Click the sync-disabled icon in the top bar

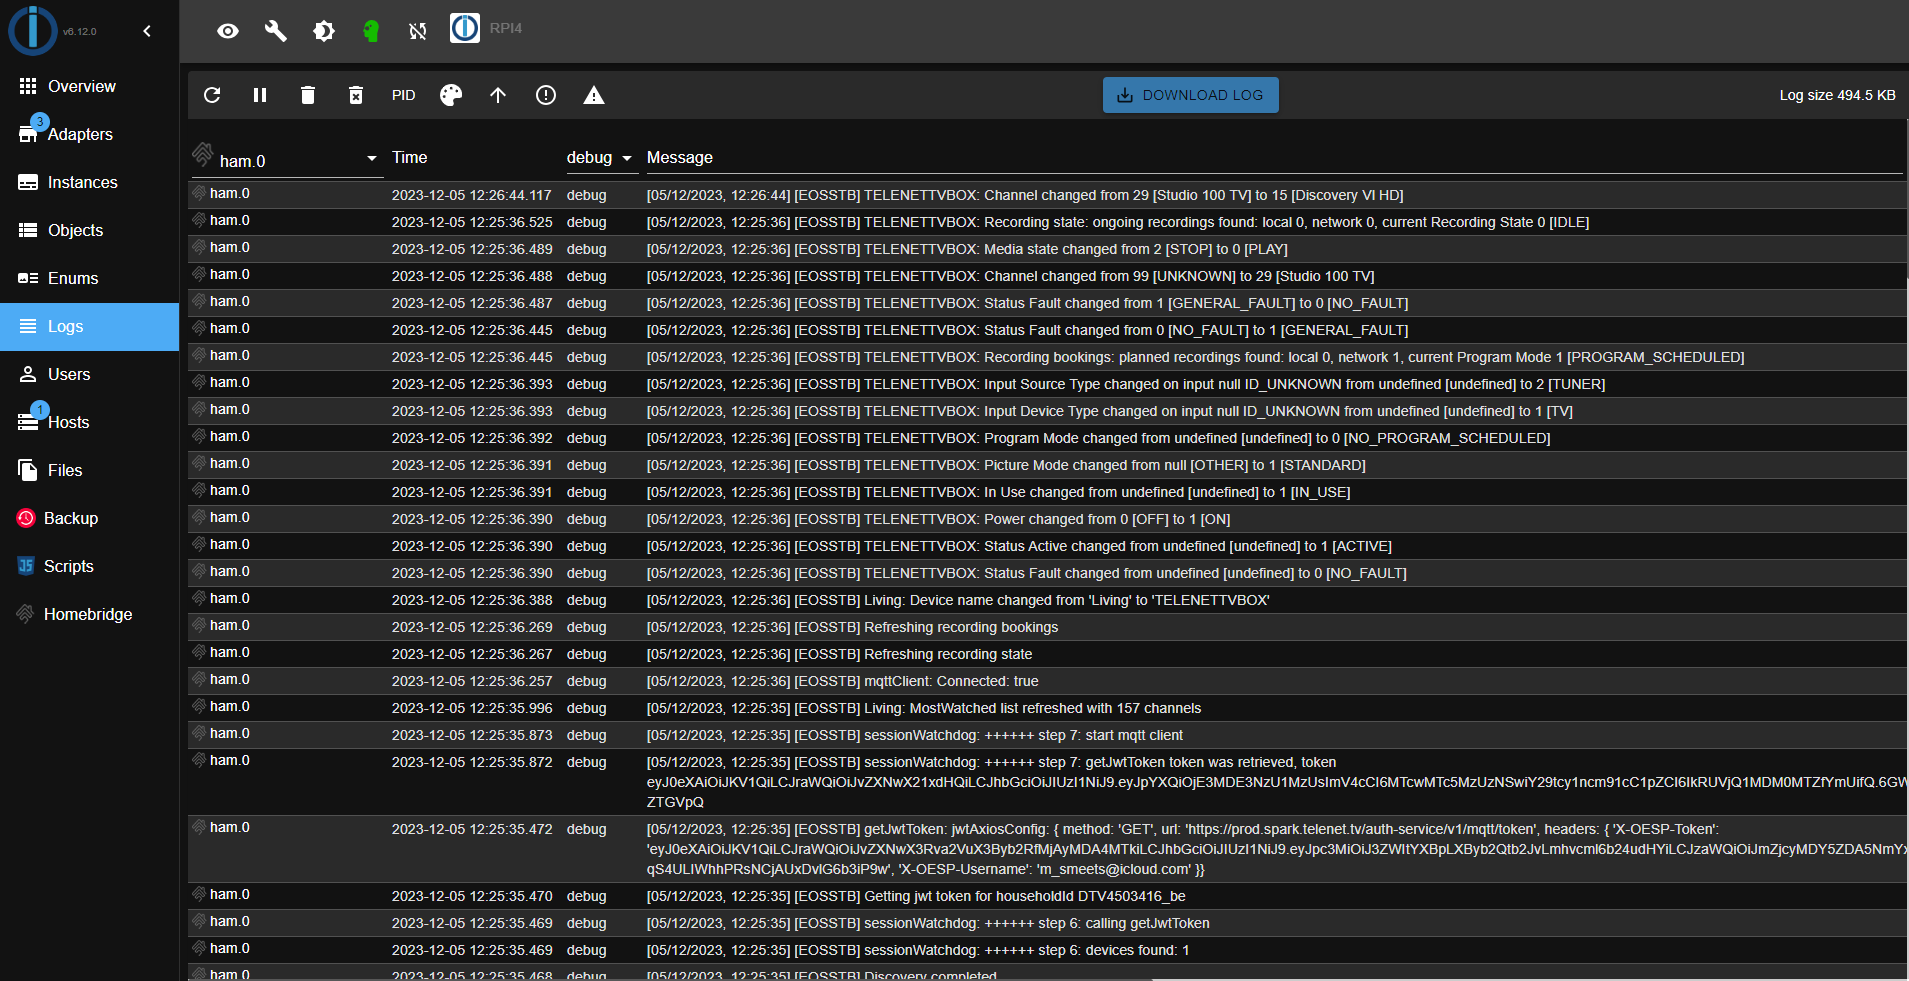click(x=418, y=31)
